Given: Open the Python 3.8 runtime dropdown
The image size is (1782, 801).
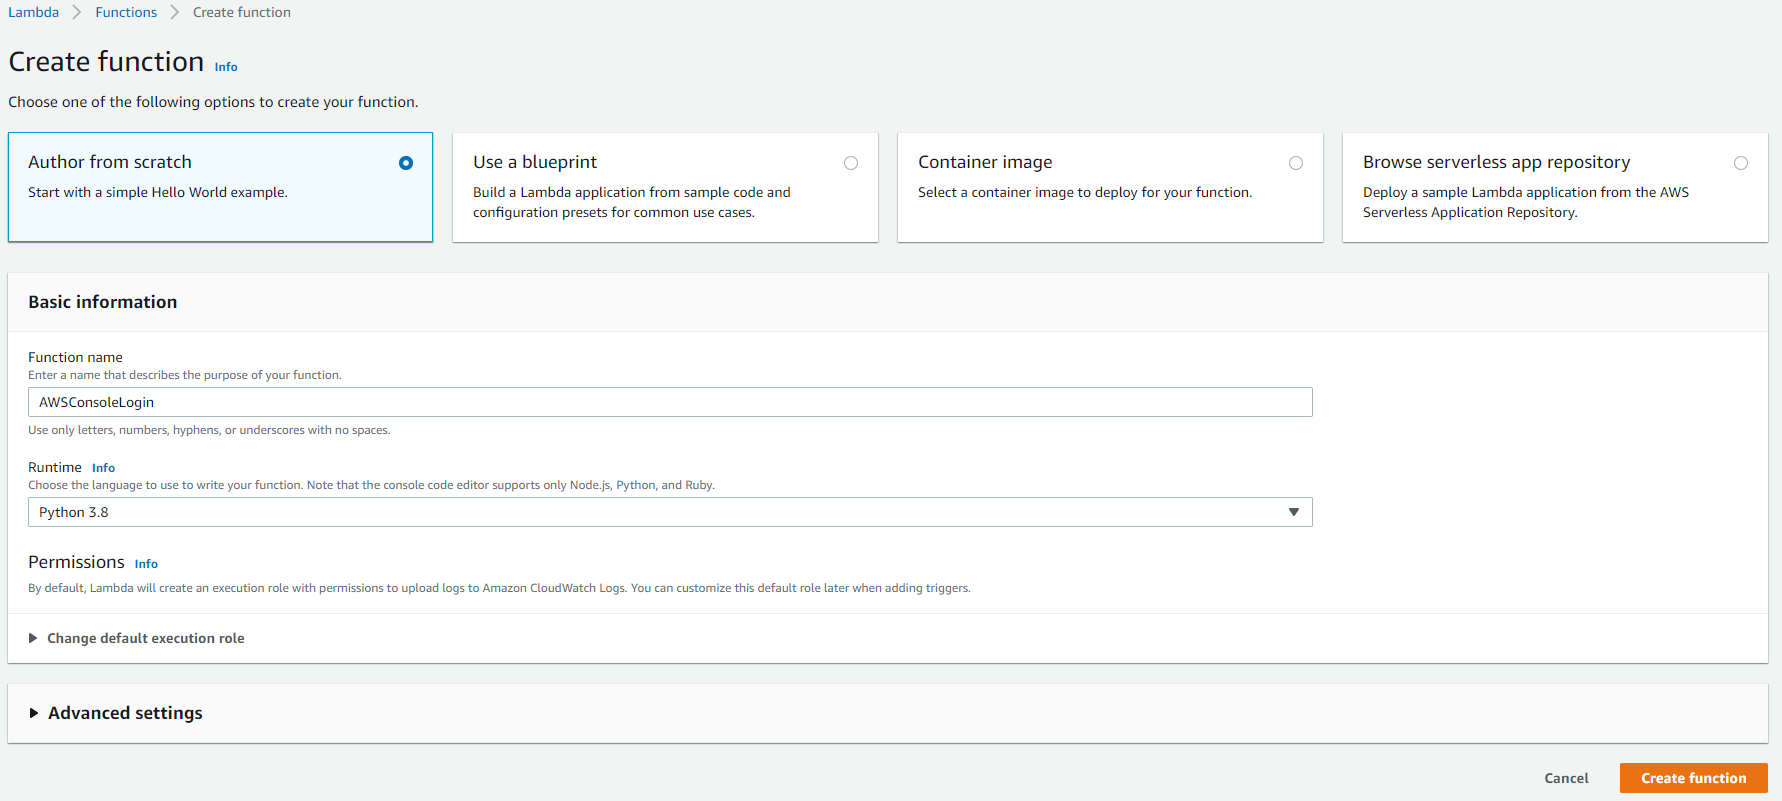Looking at the screenshot, I should pos(670,512).
